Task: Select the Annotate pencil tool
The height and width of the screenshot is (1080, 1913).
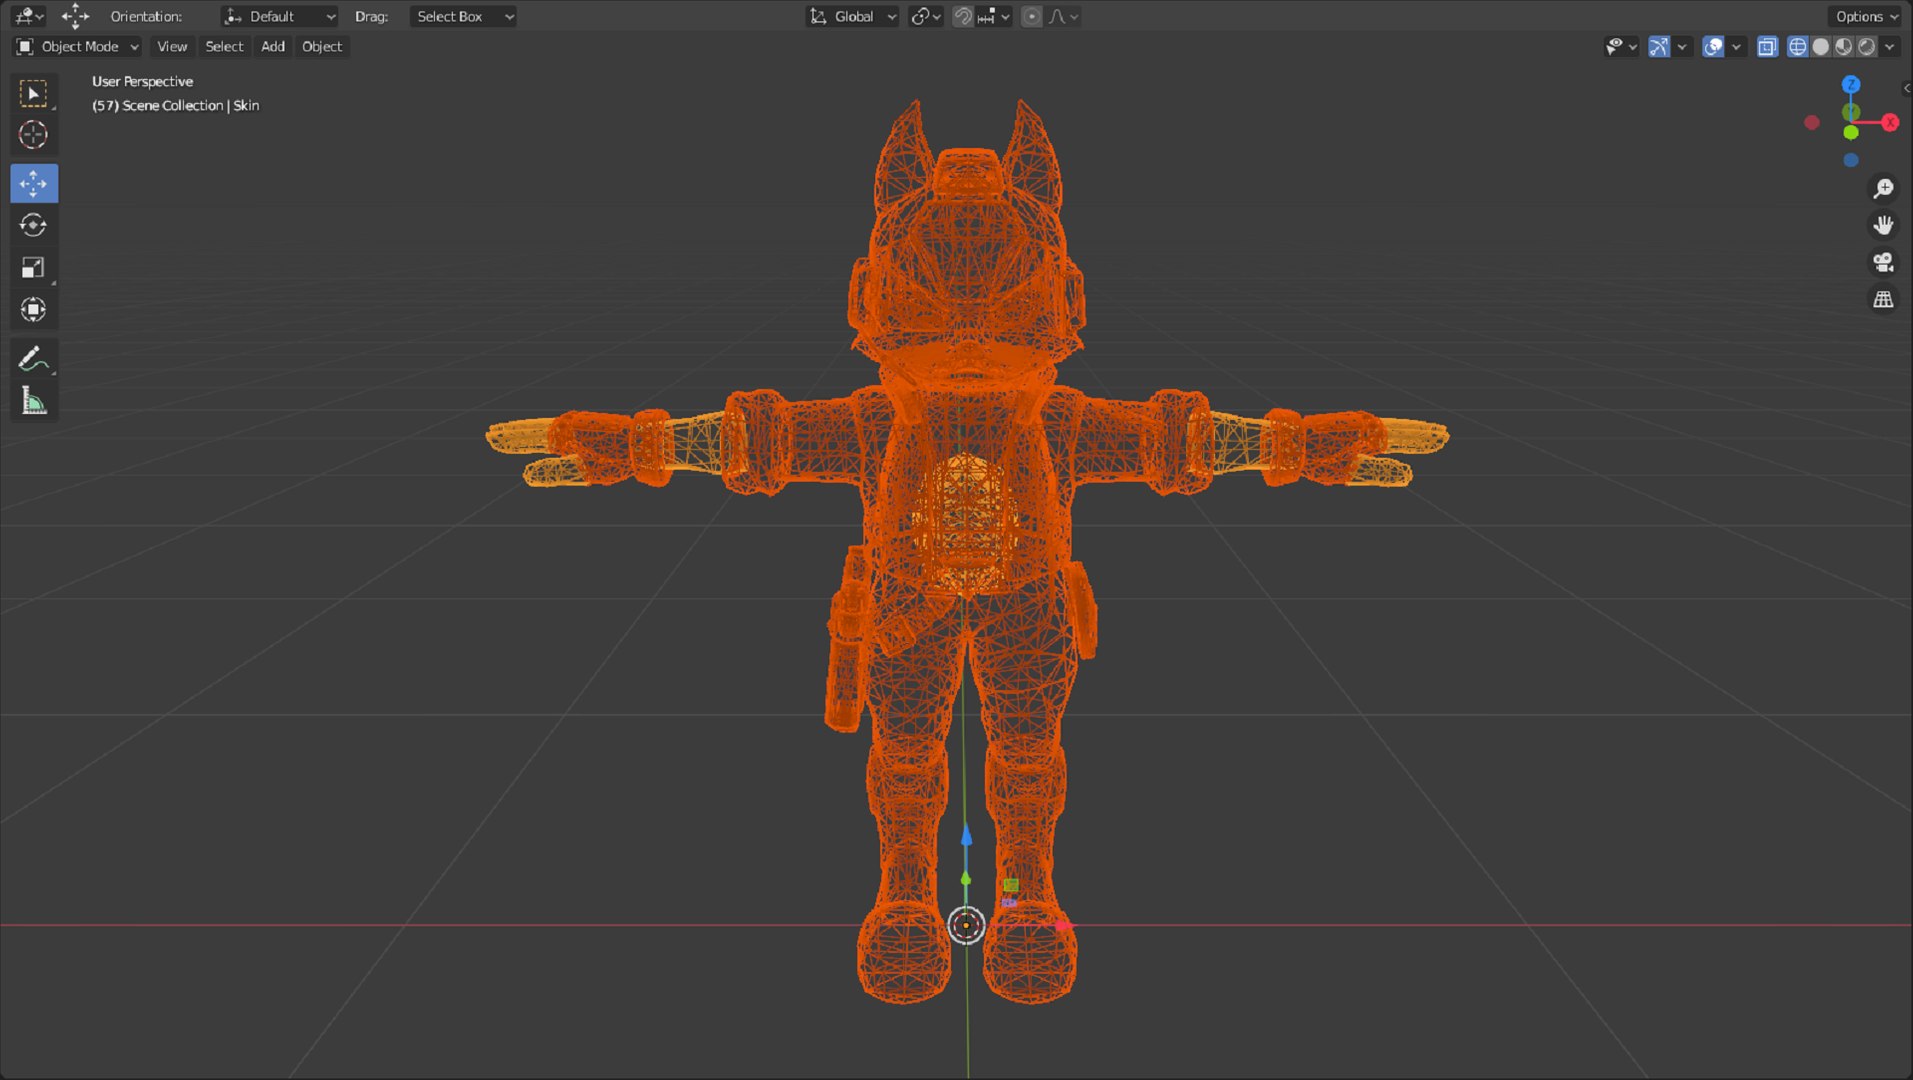Action: coord(34,359)
